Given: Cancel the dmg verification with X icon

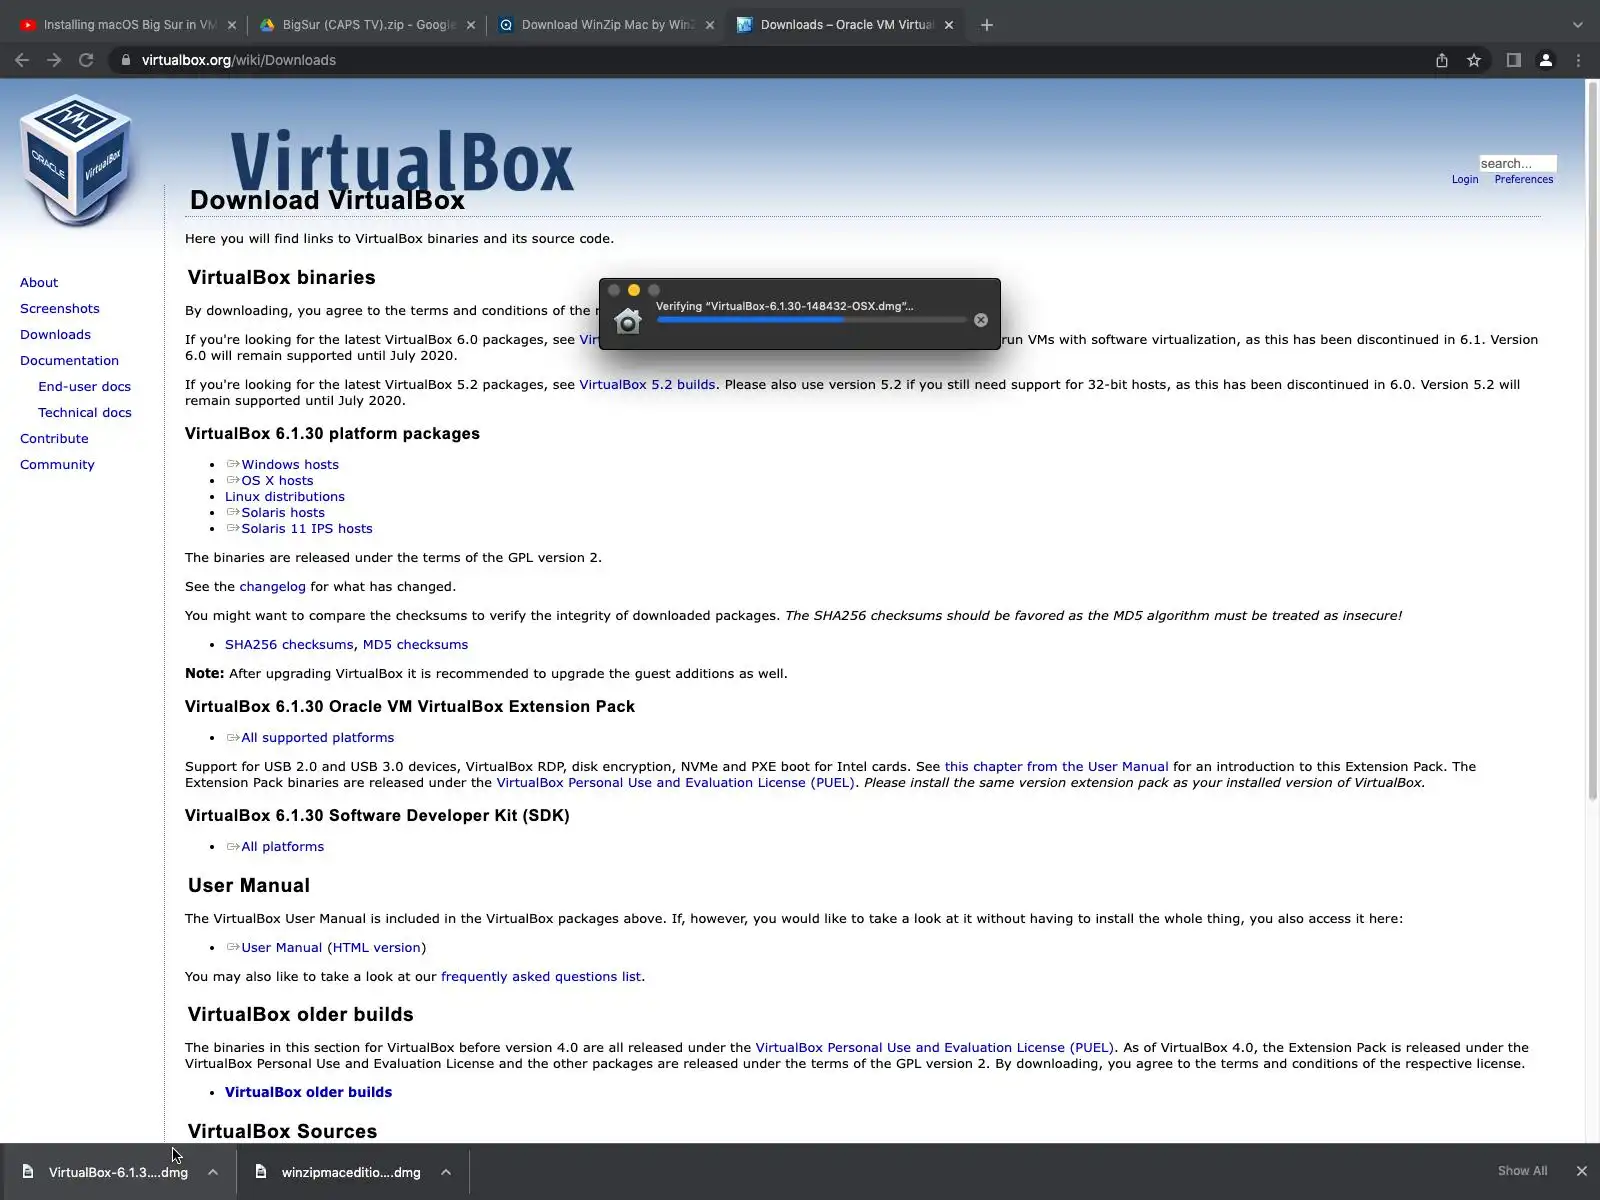Looking at the screenshot, I should click(x=981, y=320).
